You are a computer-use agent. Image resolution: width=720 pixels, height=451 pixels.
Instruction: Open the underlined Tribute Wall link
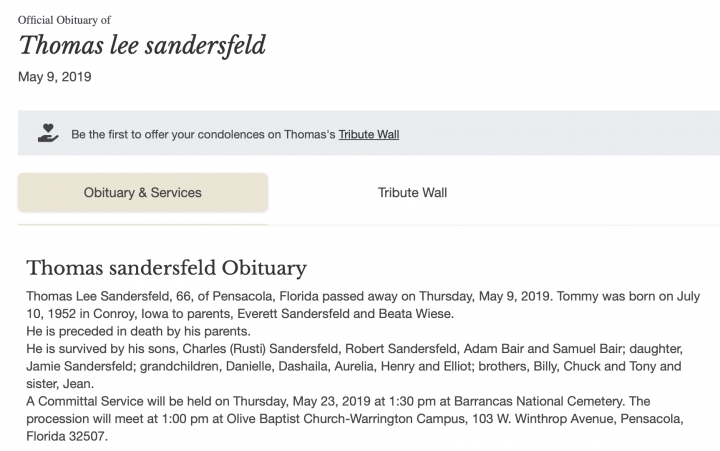tap(368, 134)
